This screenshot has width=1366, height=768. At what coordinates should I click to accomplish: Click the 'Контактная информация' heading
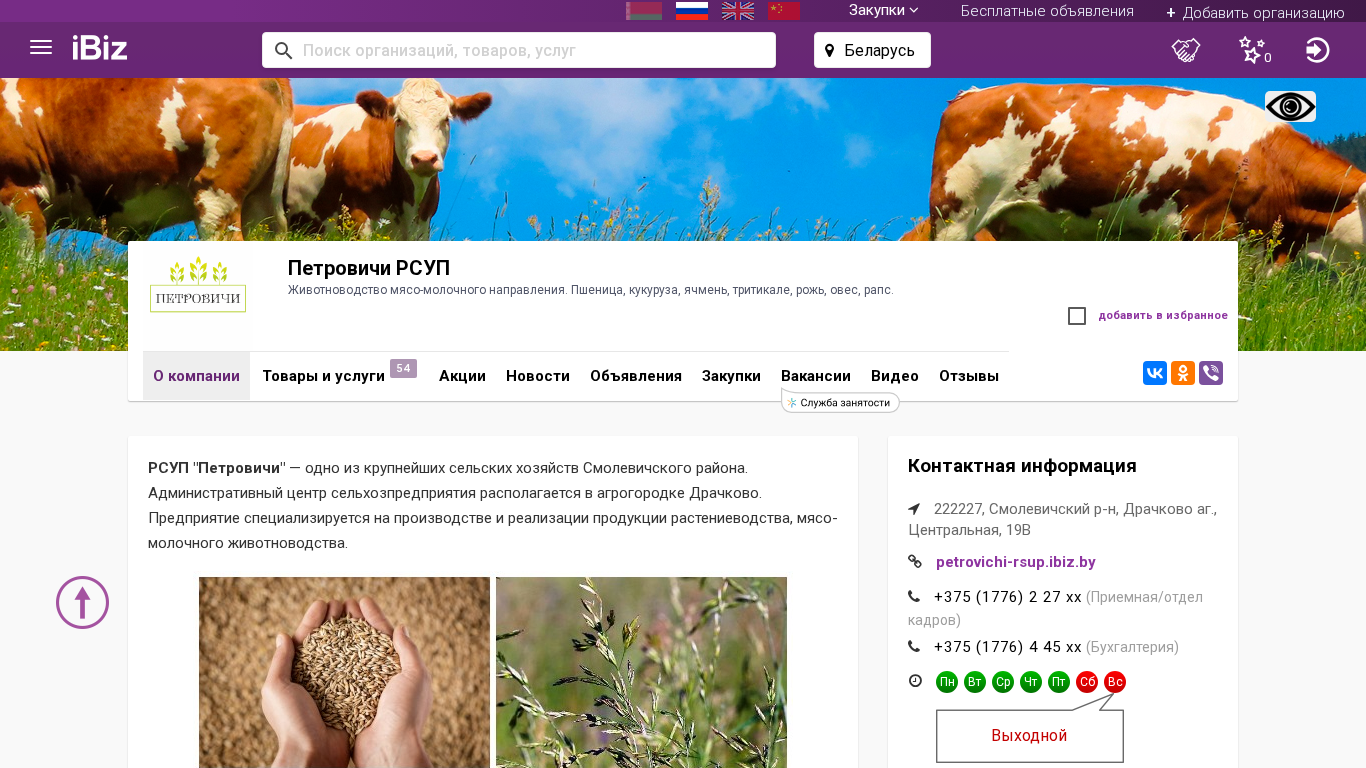[x=1022, y=466]
